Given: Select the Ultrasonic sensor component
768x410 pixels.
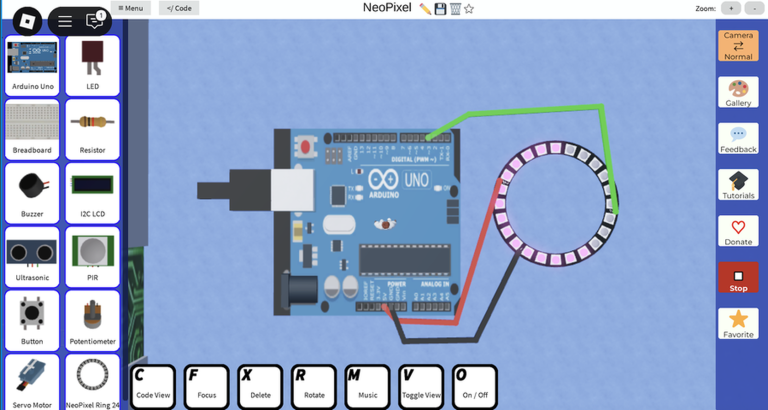Looking at the screenshot, I should click(32, 257).
